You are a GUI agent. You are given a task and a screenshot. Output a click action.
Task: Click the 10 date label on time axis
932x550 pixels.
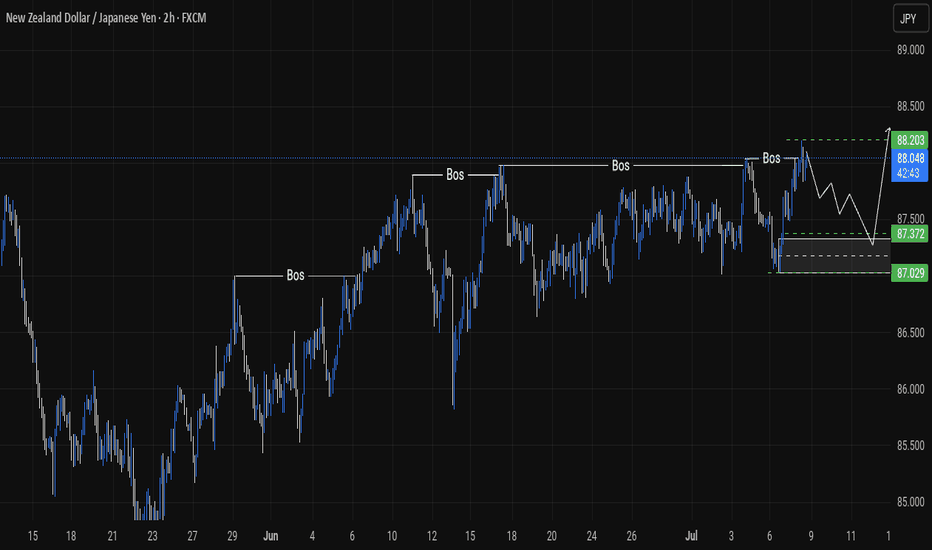click(392, 536)
